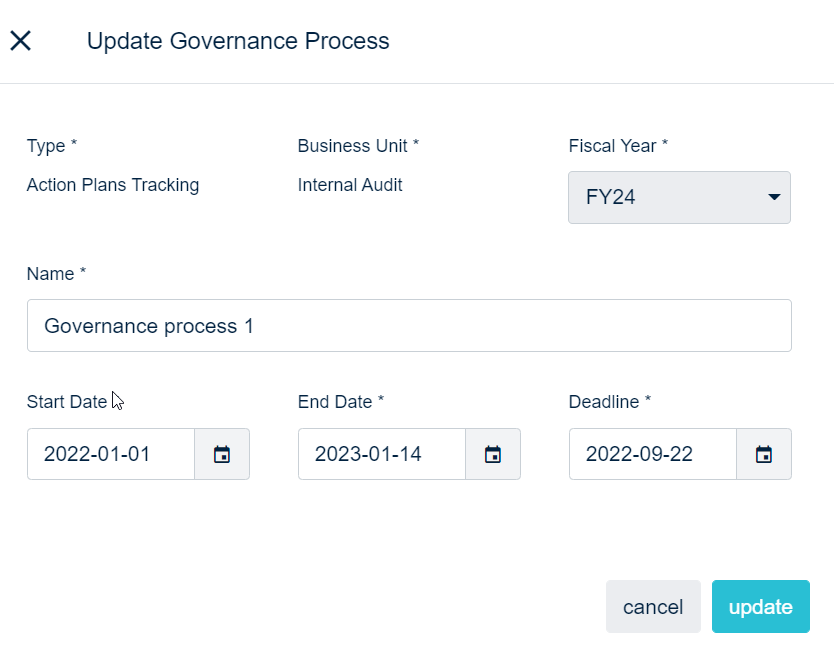Click the 'Internal Audit' business unit value
This screenshot has width=834, height=648.
click(x=350, y=185)
